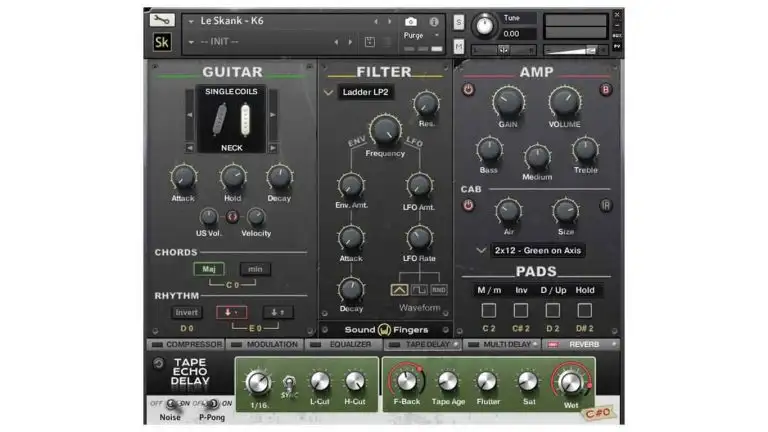Image resolution: width=768 pixels, height=432 pixels.
Task: Select the square LFO waveform
Action: pyautogui.click(x=419, y=290)
